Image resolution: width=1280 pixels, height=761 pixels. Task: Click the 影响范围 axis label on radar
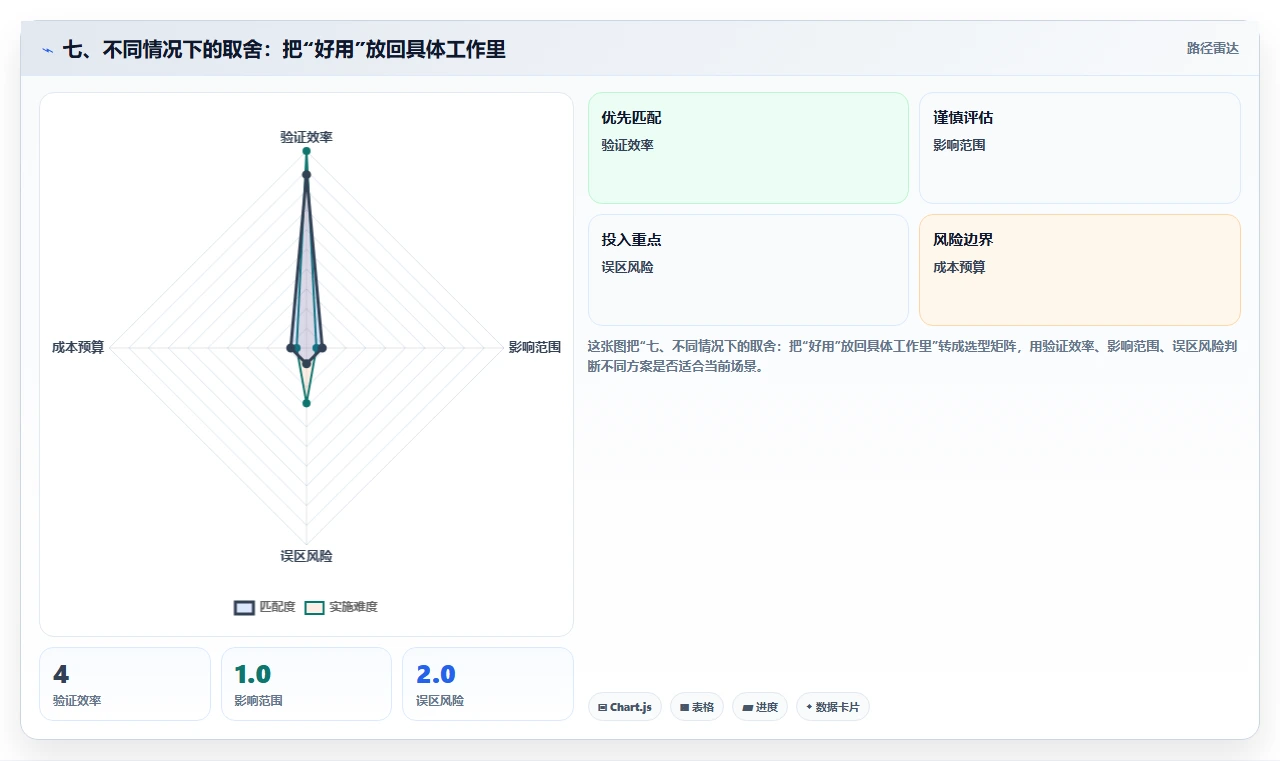click(x=535, y=347)
